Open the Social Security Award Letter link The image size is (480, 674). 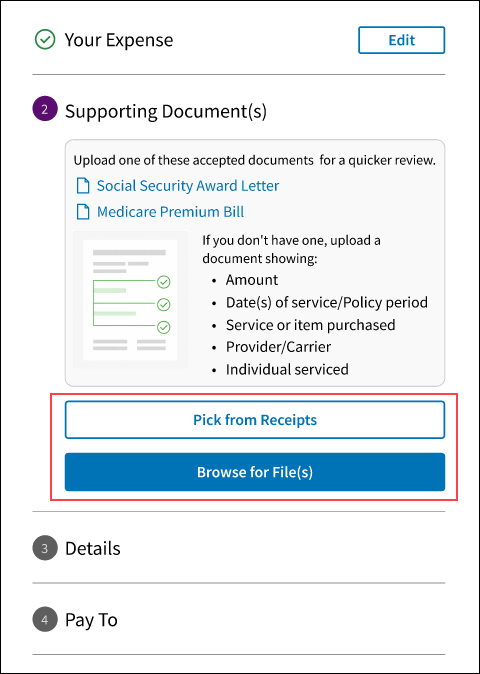188,186
